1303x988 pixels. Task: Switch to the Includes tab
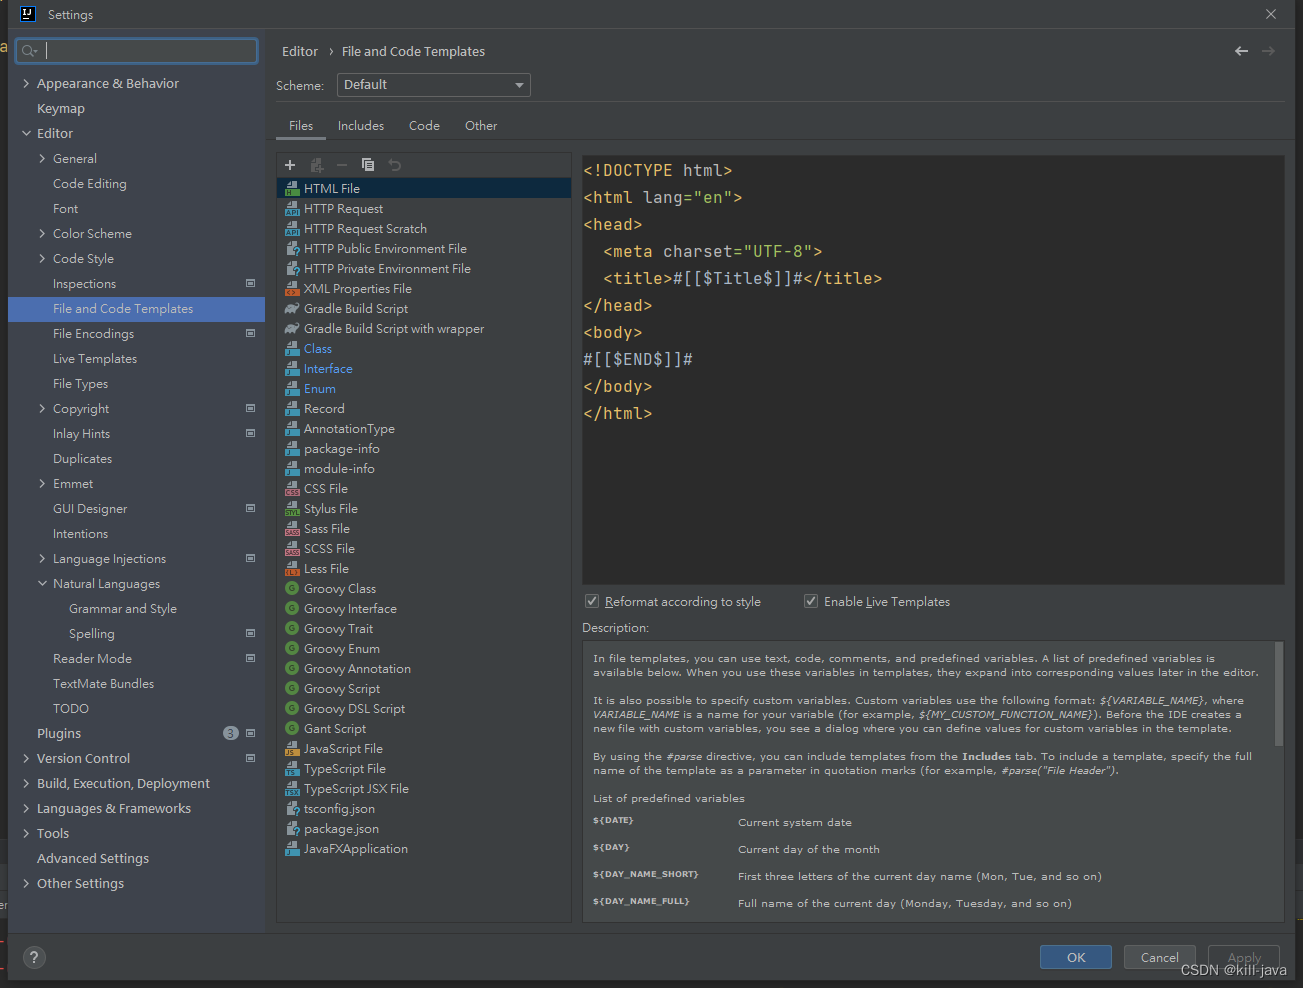coord(361,125)
